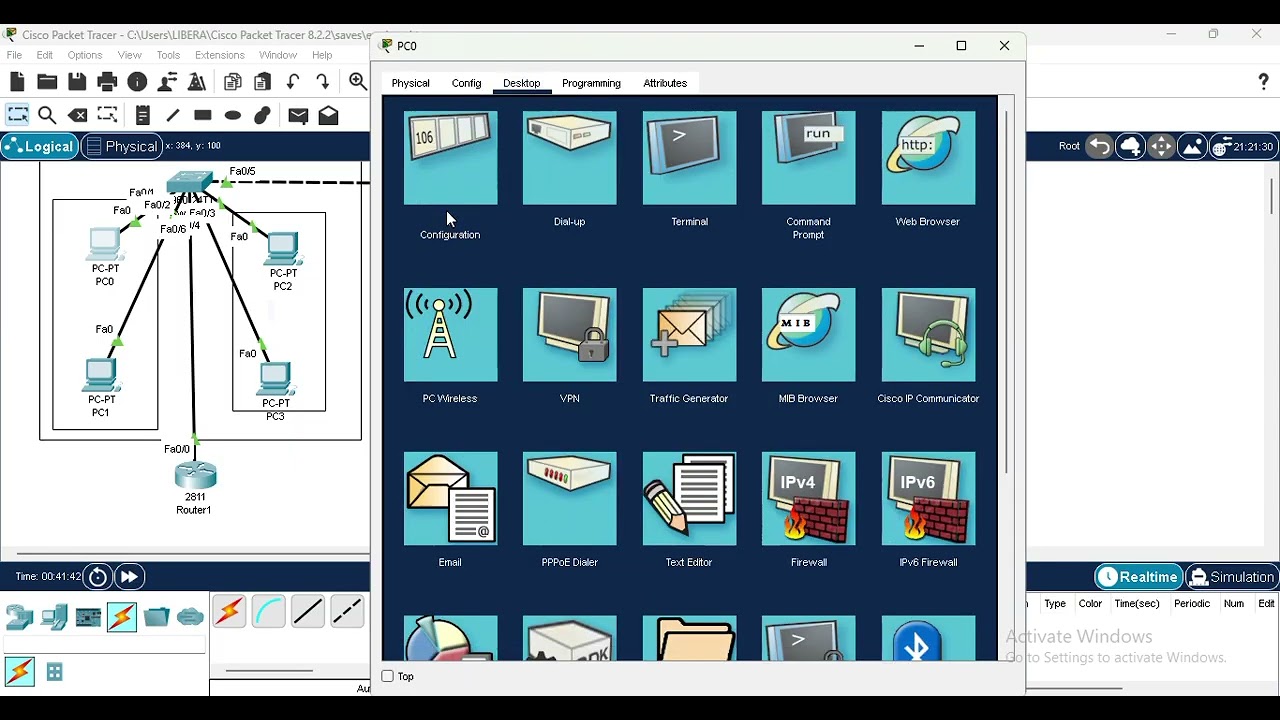Screen dimensions: 1280x720
Task: Switch to Physical workspace view
Action: [x=122, y=147]
